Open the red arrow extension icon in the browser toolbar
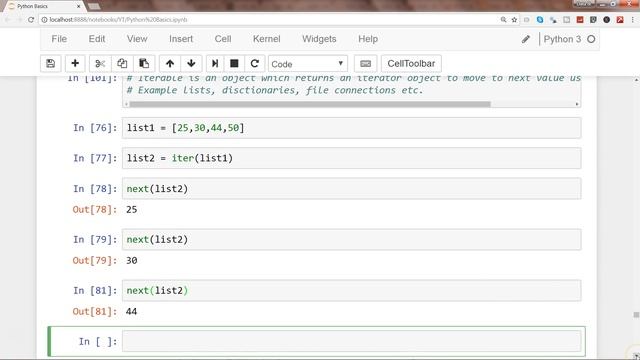Image resolution: width=640 pixels, height=360 pixels. 620,20
